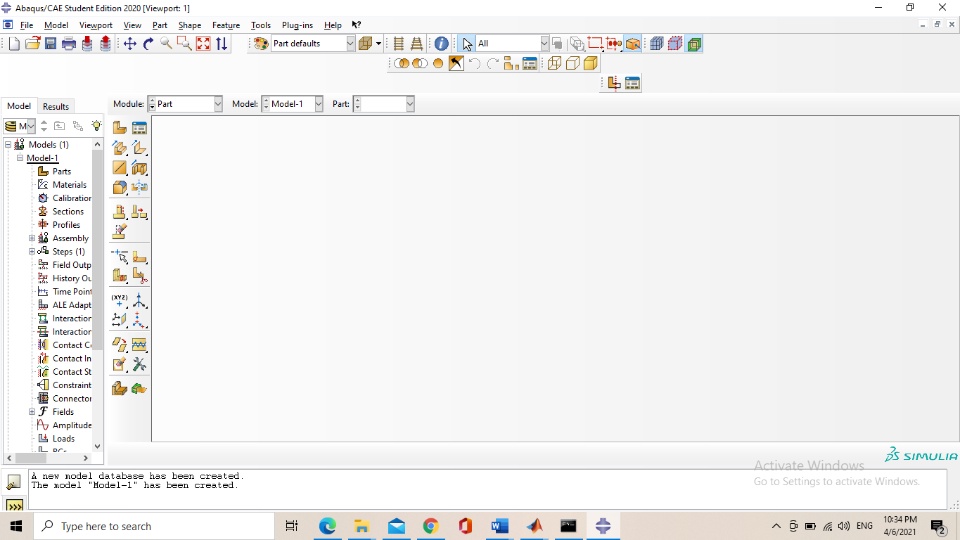Screen dimensions: 960x540
Task: Toggle the Wireframe render style
Action: tap(554, 64)
